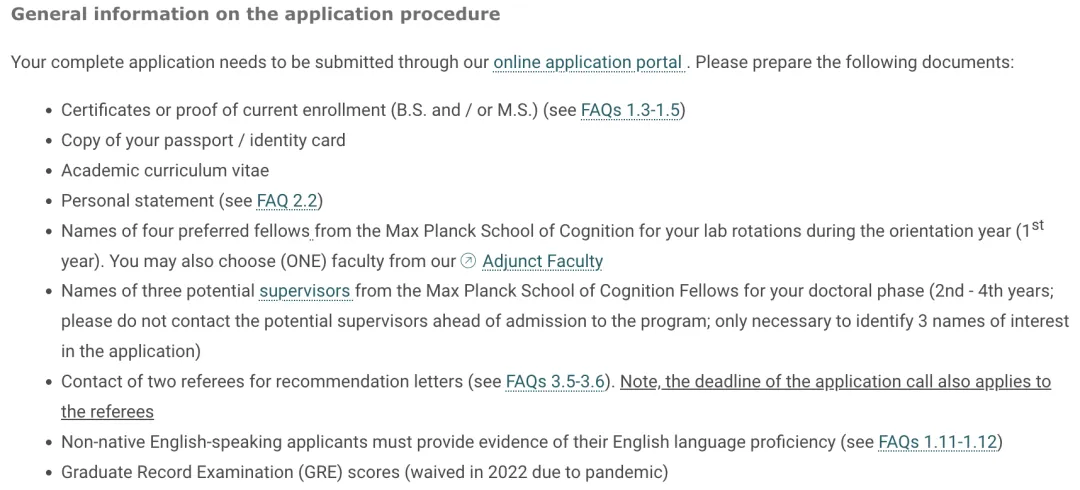Click the Copy of your passport bullet text
Image resolution: width=1080 pixels, height=490 pixels.
pos(203,141)
